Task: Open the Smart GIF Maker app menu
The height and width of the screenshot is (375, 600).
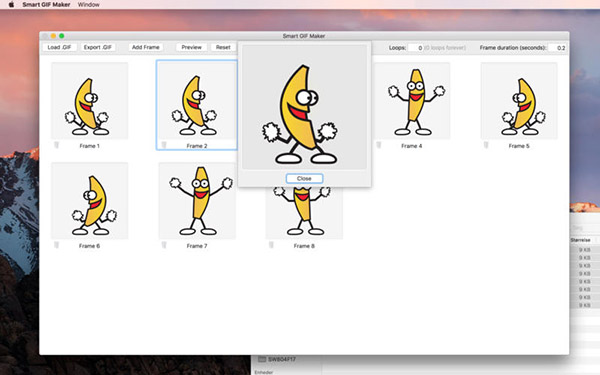Action: [x=46, y=5]
